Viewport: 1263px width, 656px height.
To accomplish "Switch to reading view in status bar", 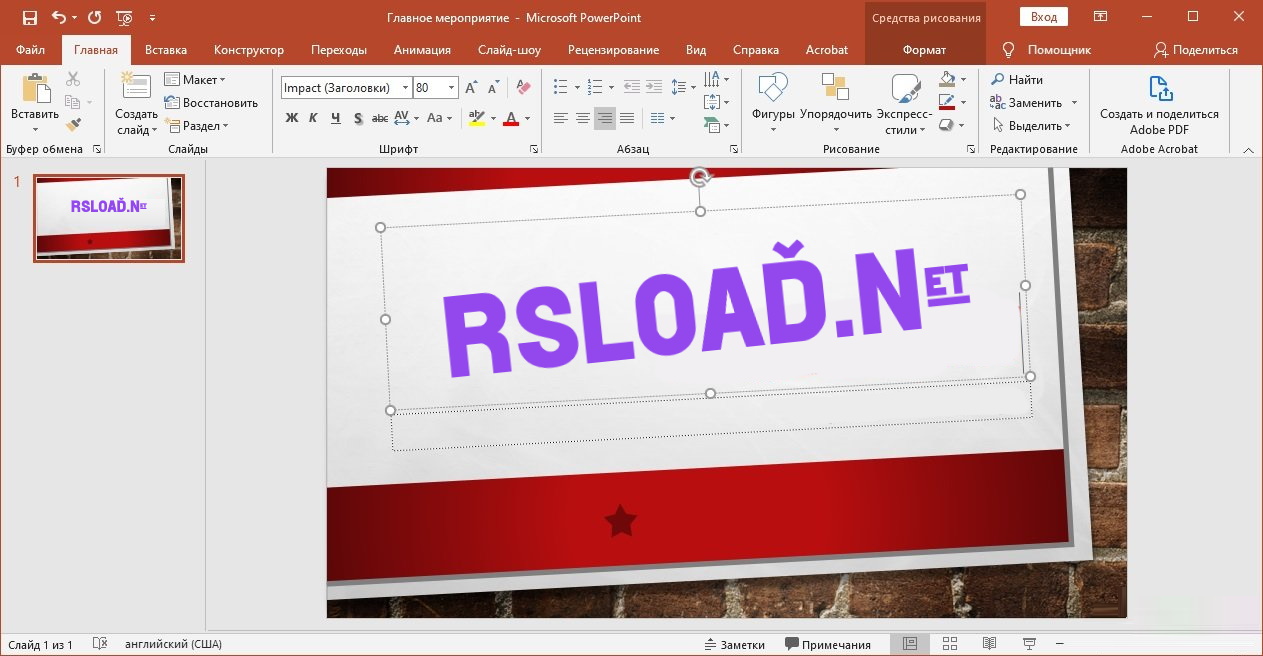I will coord(989,644).
